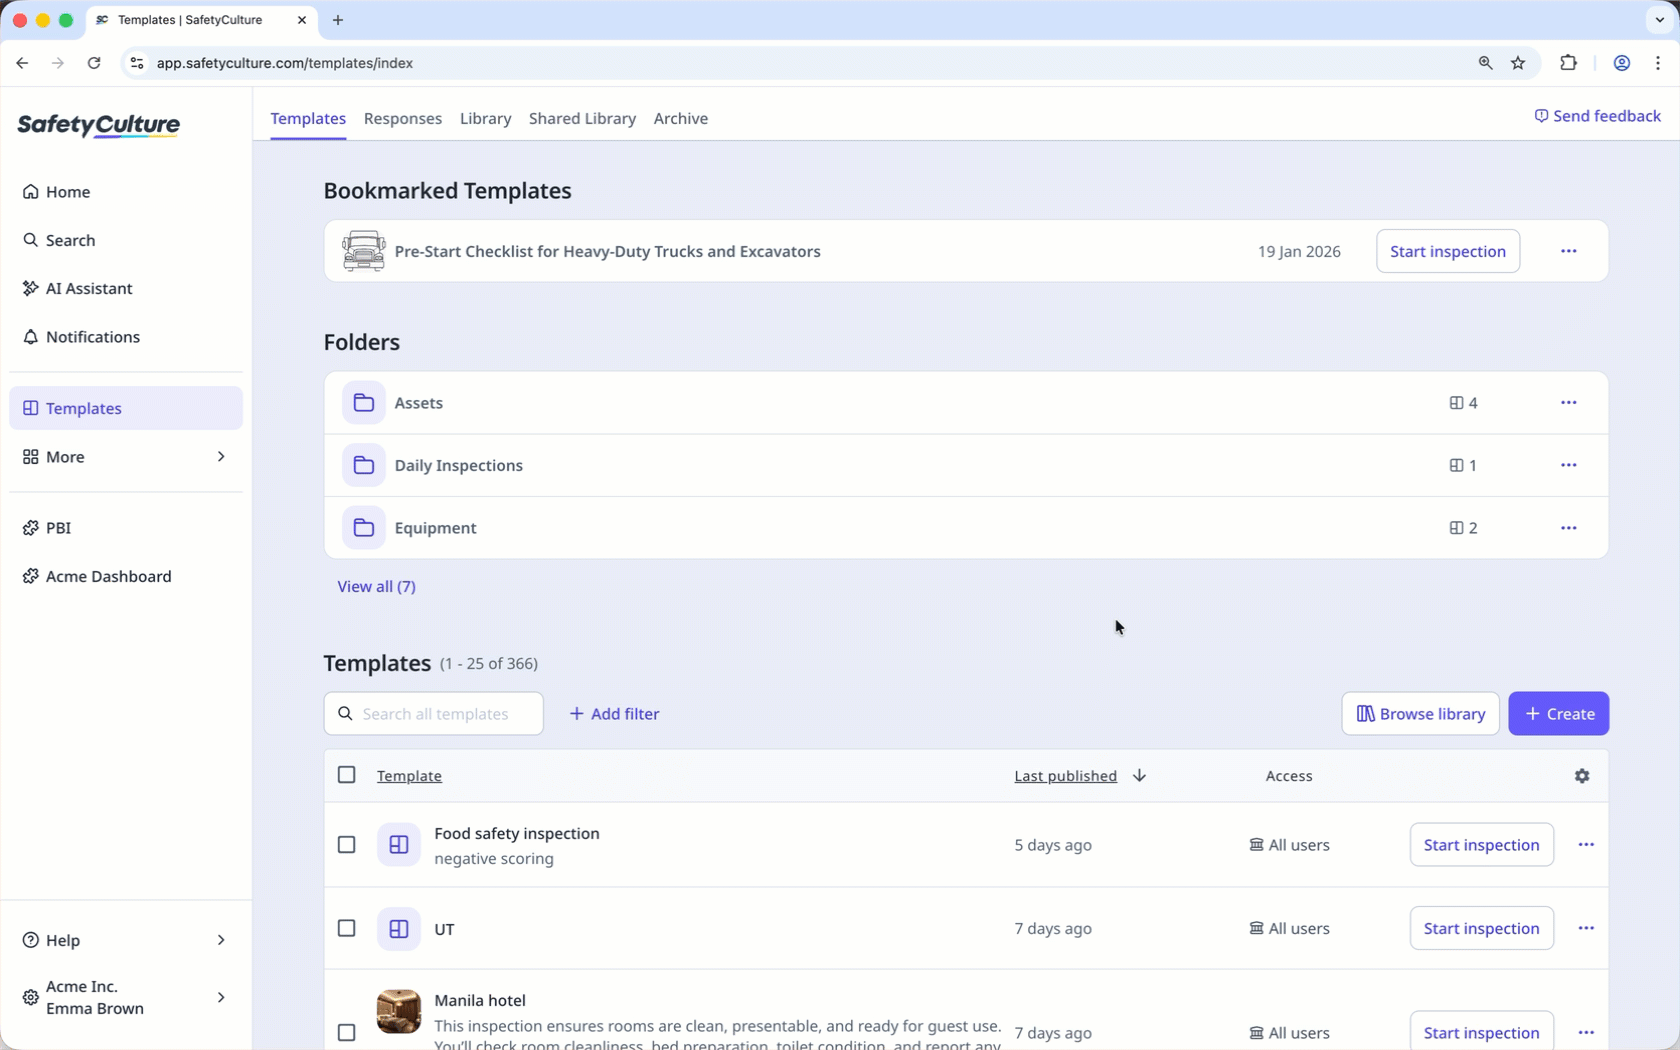Open Notifications in the sidebar
This screenshot has width=1680, height=1050.
point(125,337)
